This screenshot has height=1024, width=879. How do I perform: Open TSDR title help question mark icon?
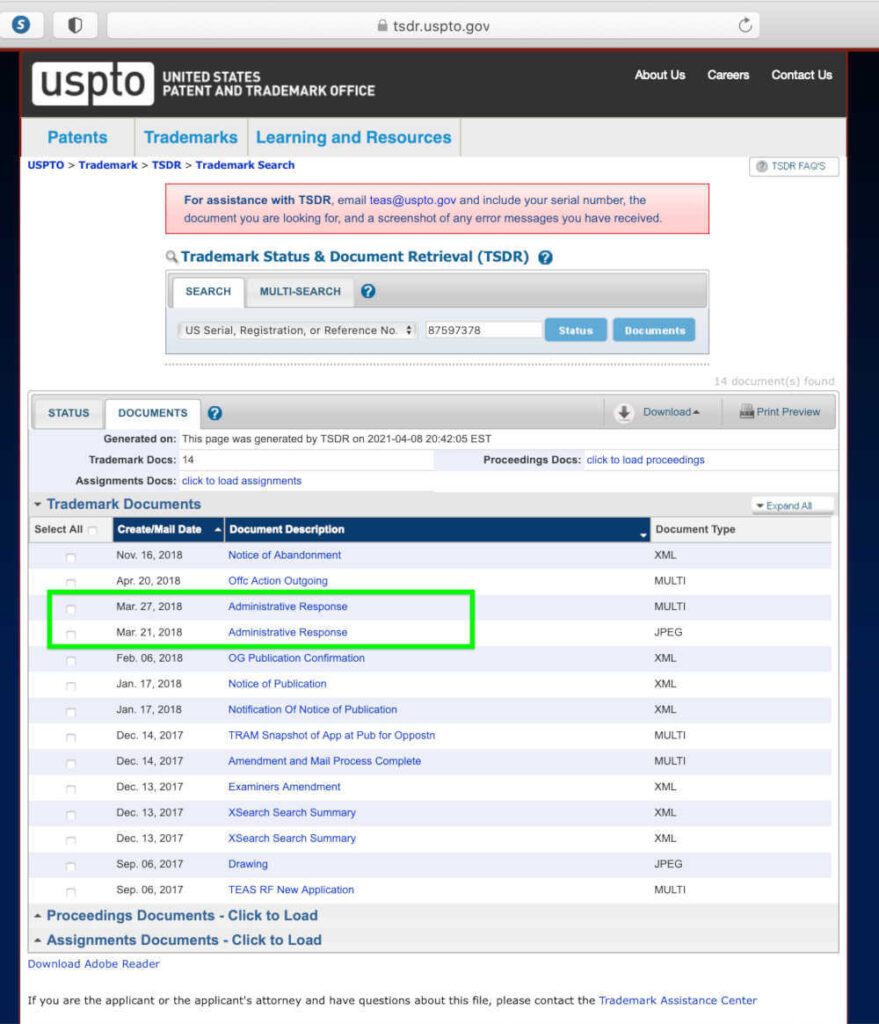pyautogui.click(x=545, y=257)
